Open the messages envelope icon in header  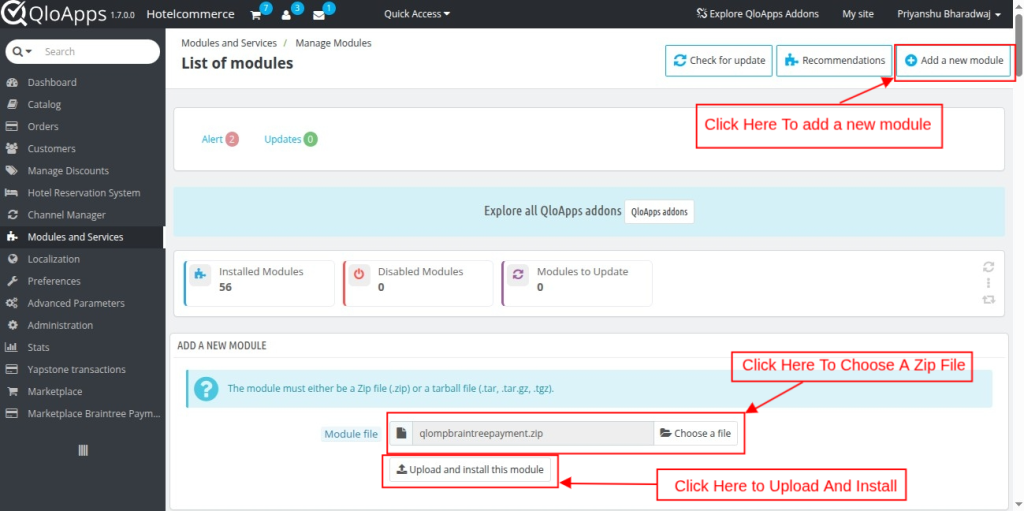pyautogui.click(x=319, y=15)
